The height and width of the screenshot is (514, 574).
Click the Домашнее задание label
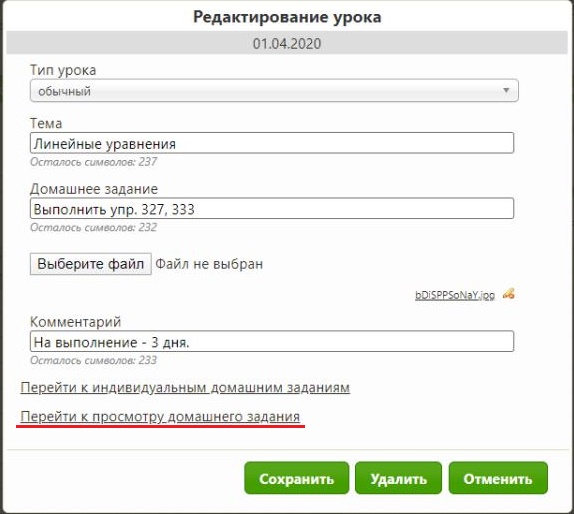[94, 189]
